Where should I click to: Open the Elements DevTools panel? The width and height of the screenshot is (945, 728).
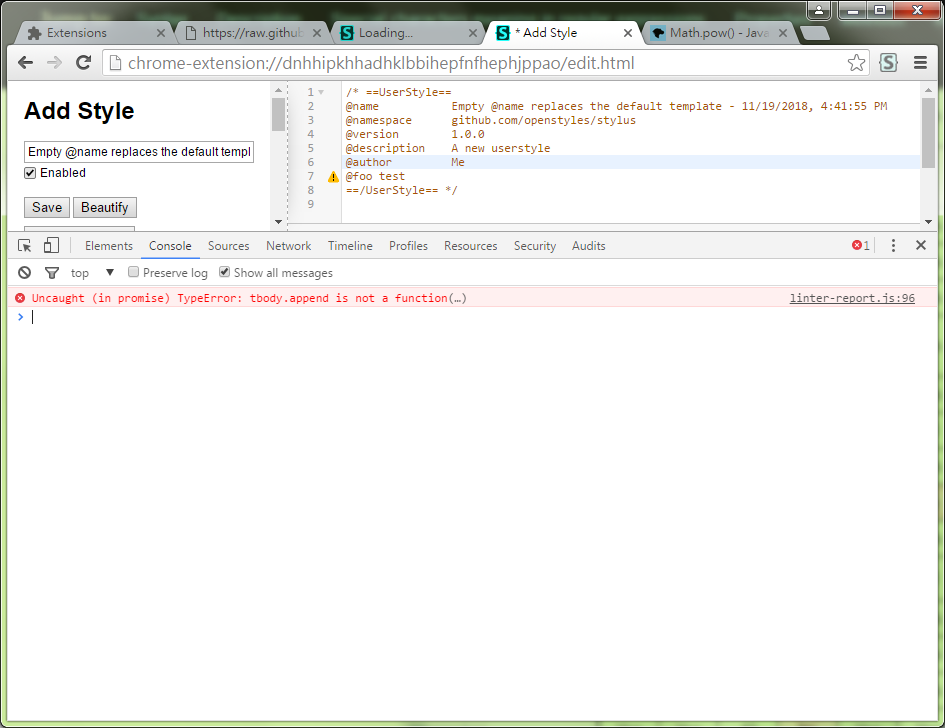coord(108,246)
